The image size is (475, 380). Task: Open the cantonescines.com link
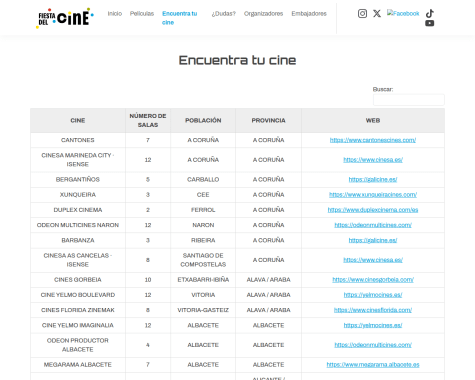(x=373, y=140)
